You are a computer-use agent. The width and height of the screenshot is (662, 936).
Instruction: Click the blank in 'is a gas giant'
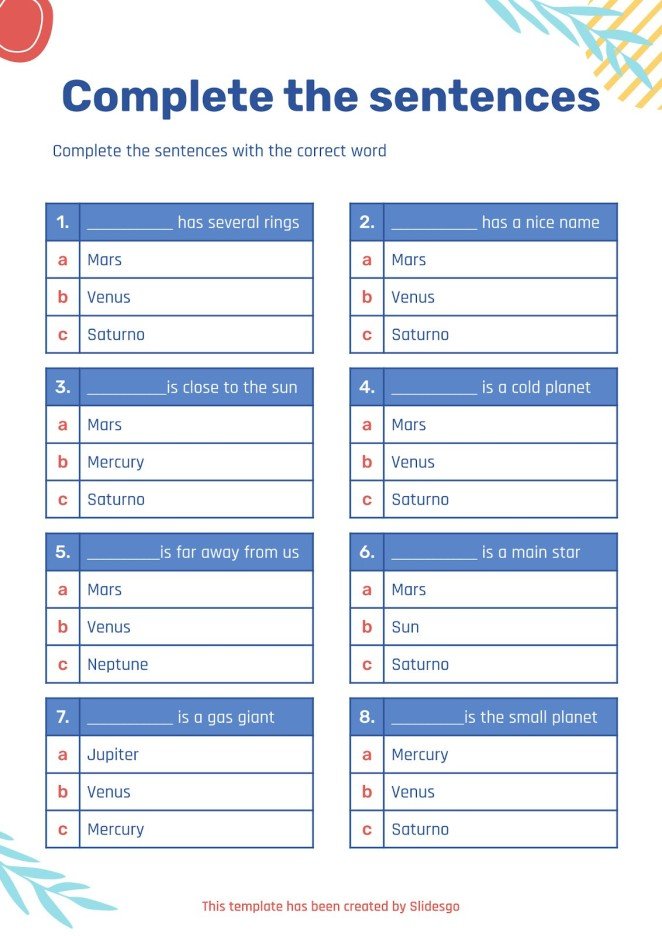point(130,719)
